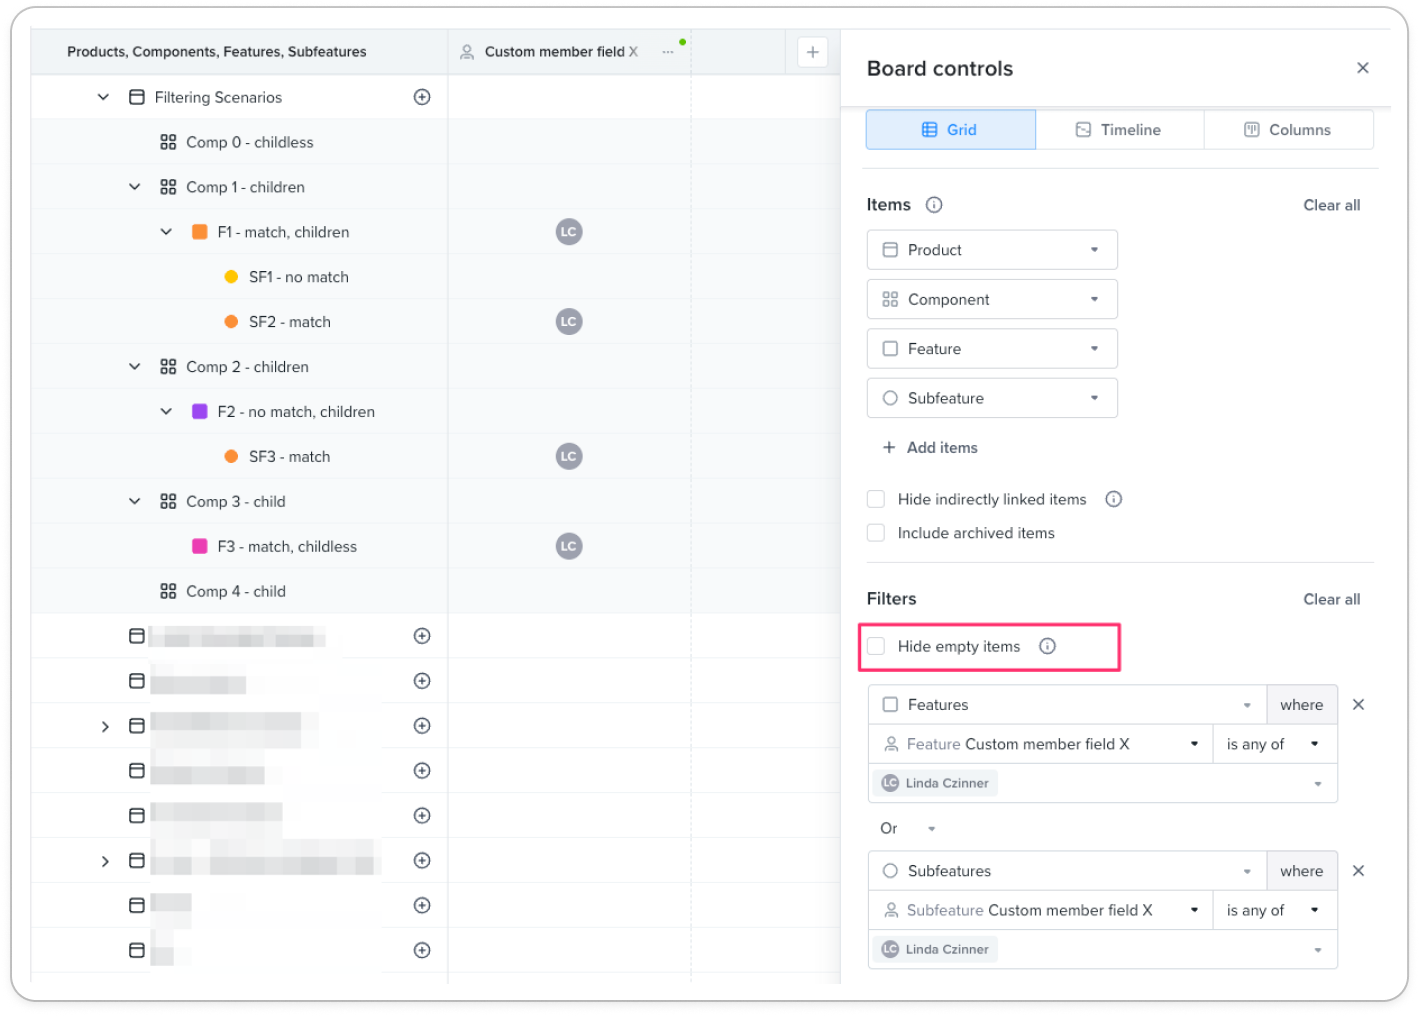Click Add items button
Viewport: 1420px width, 1016px height.
930,448
